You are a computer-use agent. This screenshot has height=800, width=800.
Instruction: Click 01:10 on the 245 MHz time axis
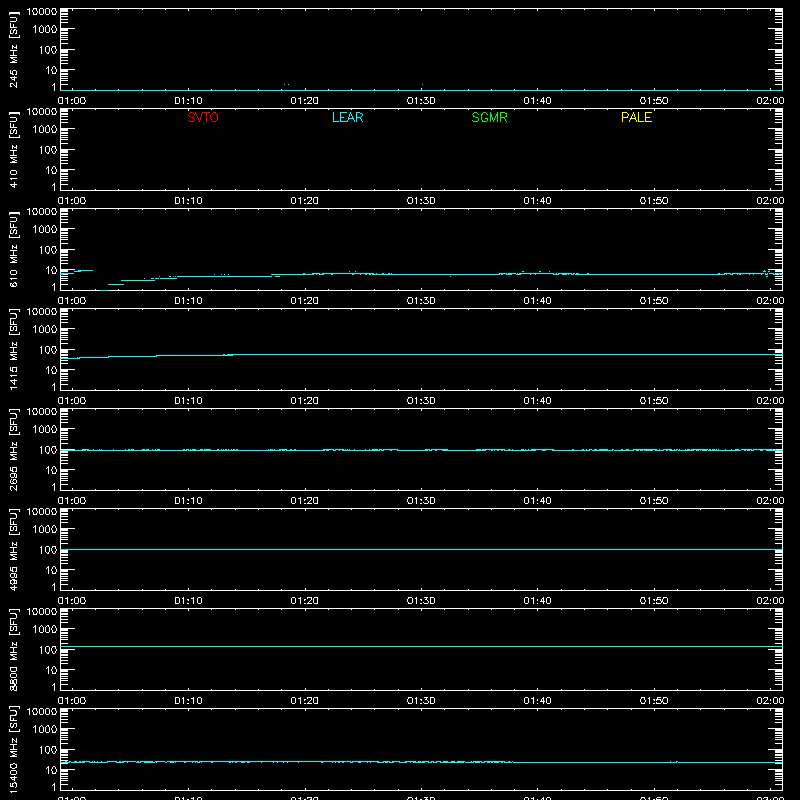point(188,101)
